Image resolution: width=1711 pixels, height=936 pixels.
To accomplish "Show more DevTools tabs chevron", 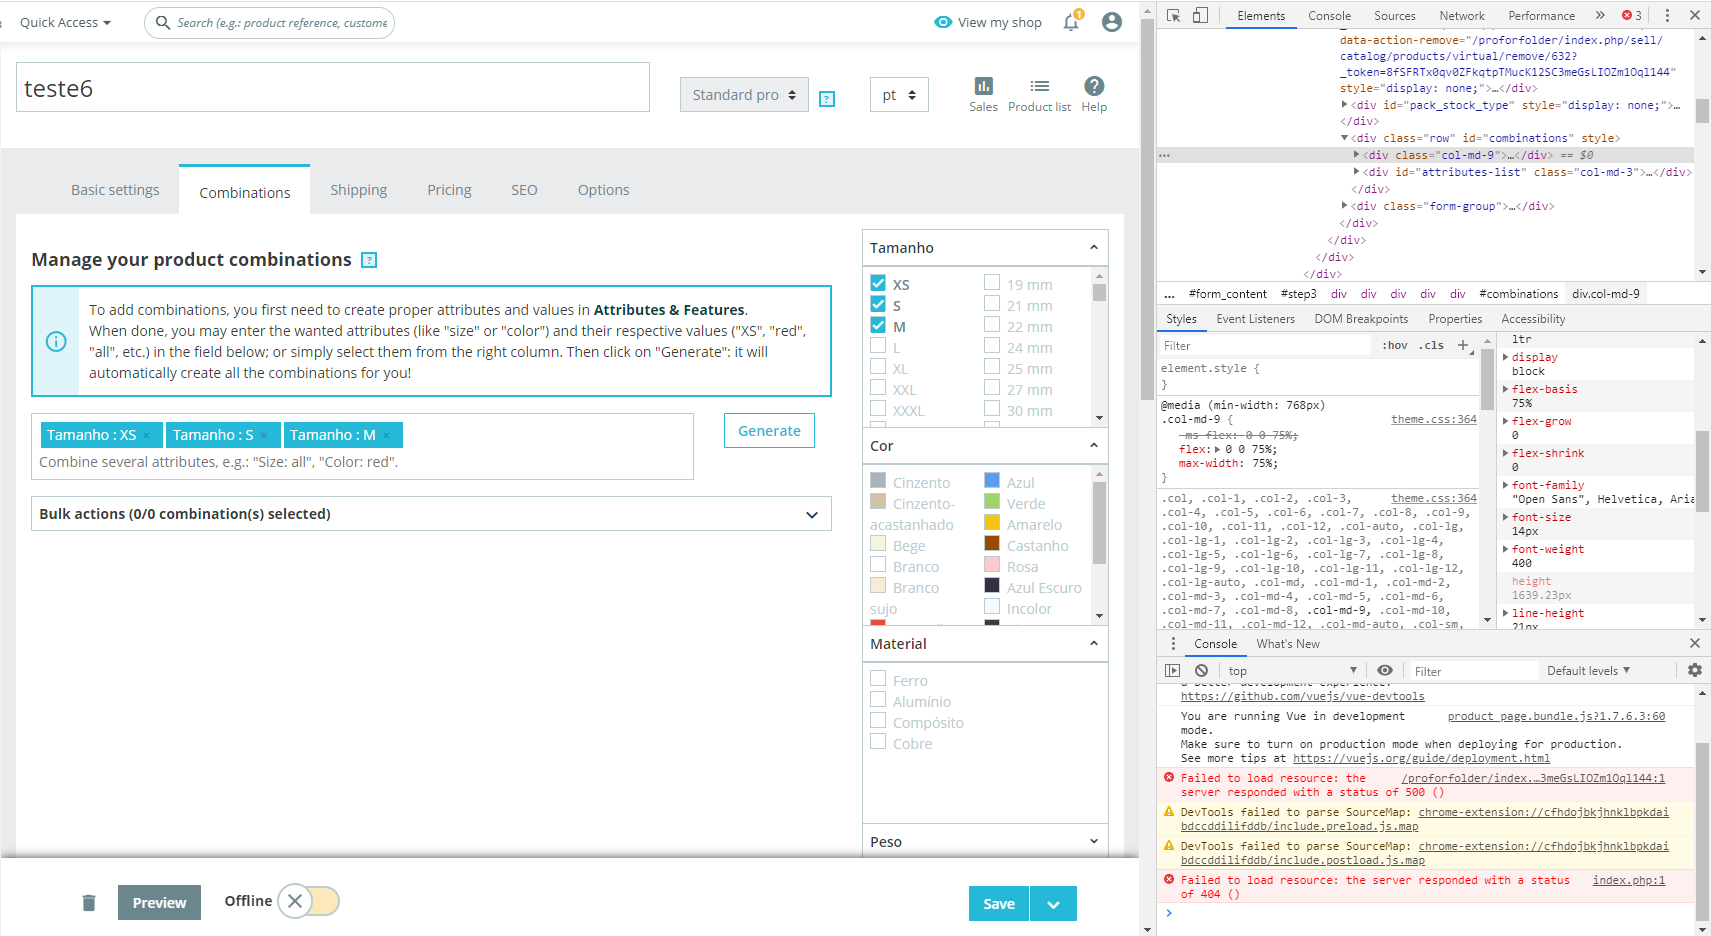I will click(x=1600, y=15).
